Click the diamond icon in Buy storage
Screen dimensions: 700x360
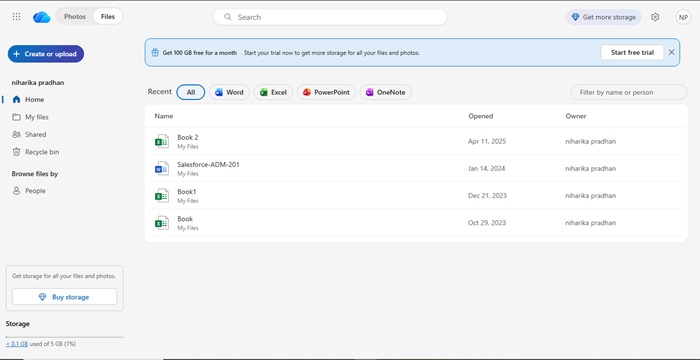[43, 297]
